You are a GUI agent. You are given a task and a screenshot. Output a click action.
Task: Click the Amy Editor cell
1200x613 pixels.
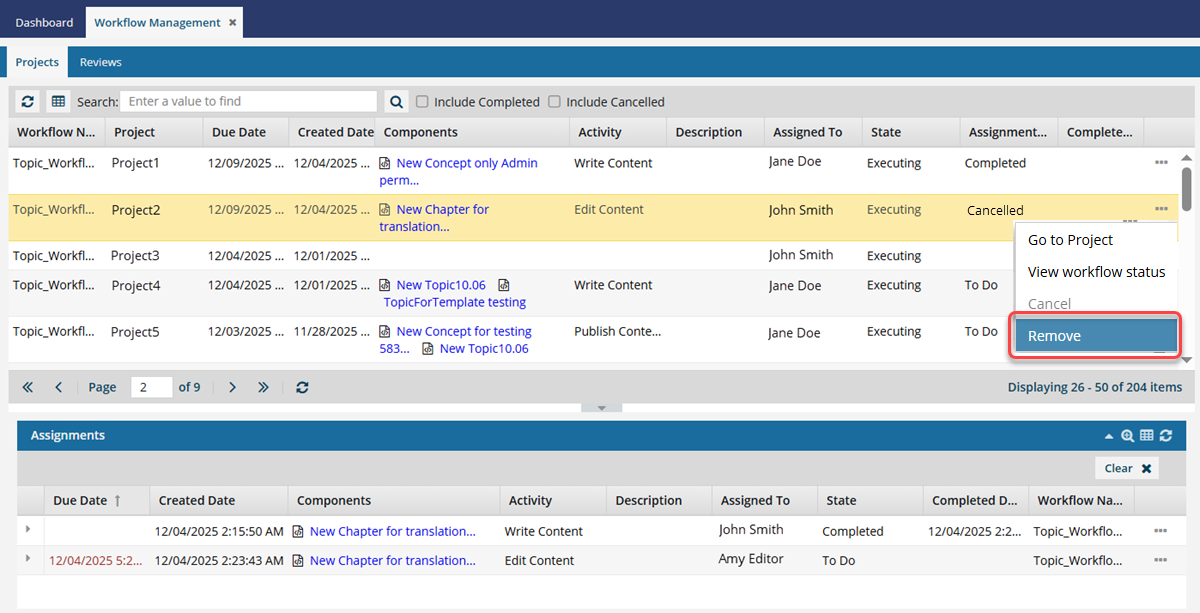751,559
